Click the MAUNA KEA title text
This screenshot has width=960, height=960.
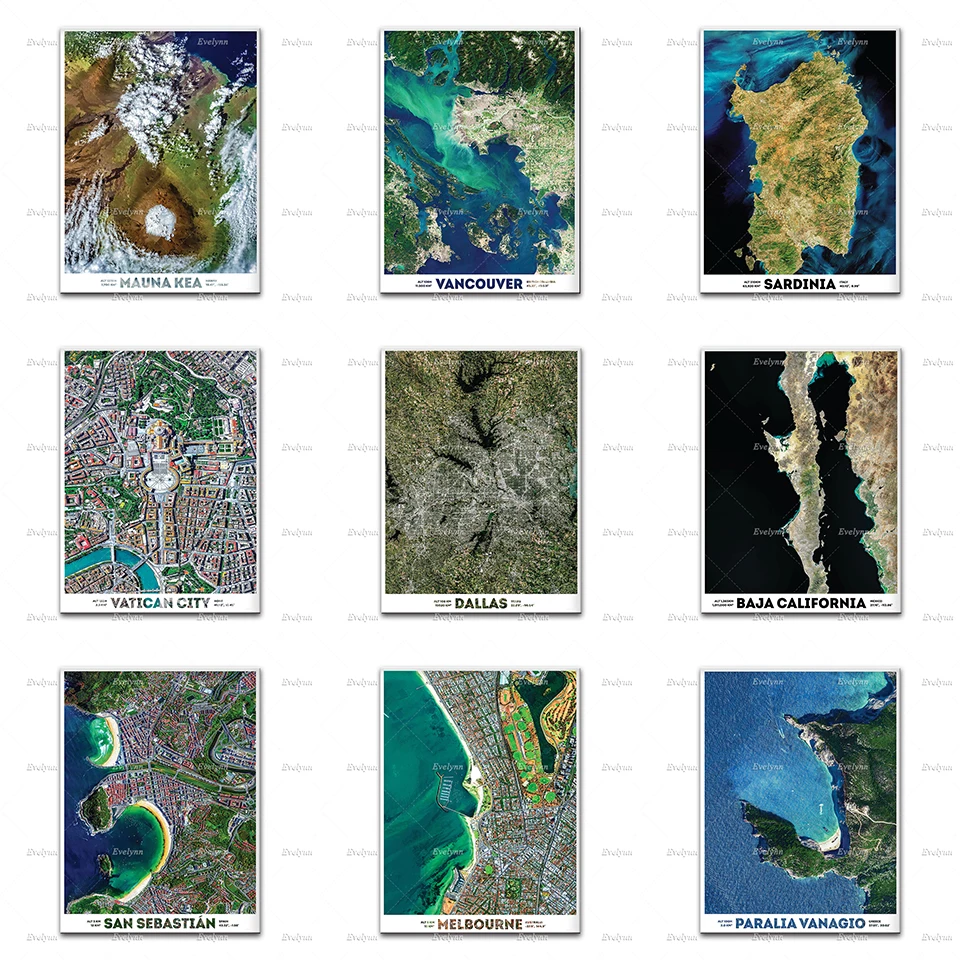coord(160,283)
